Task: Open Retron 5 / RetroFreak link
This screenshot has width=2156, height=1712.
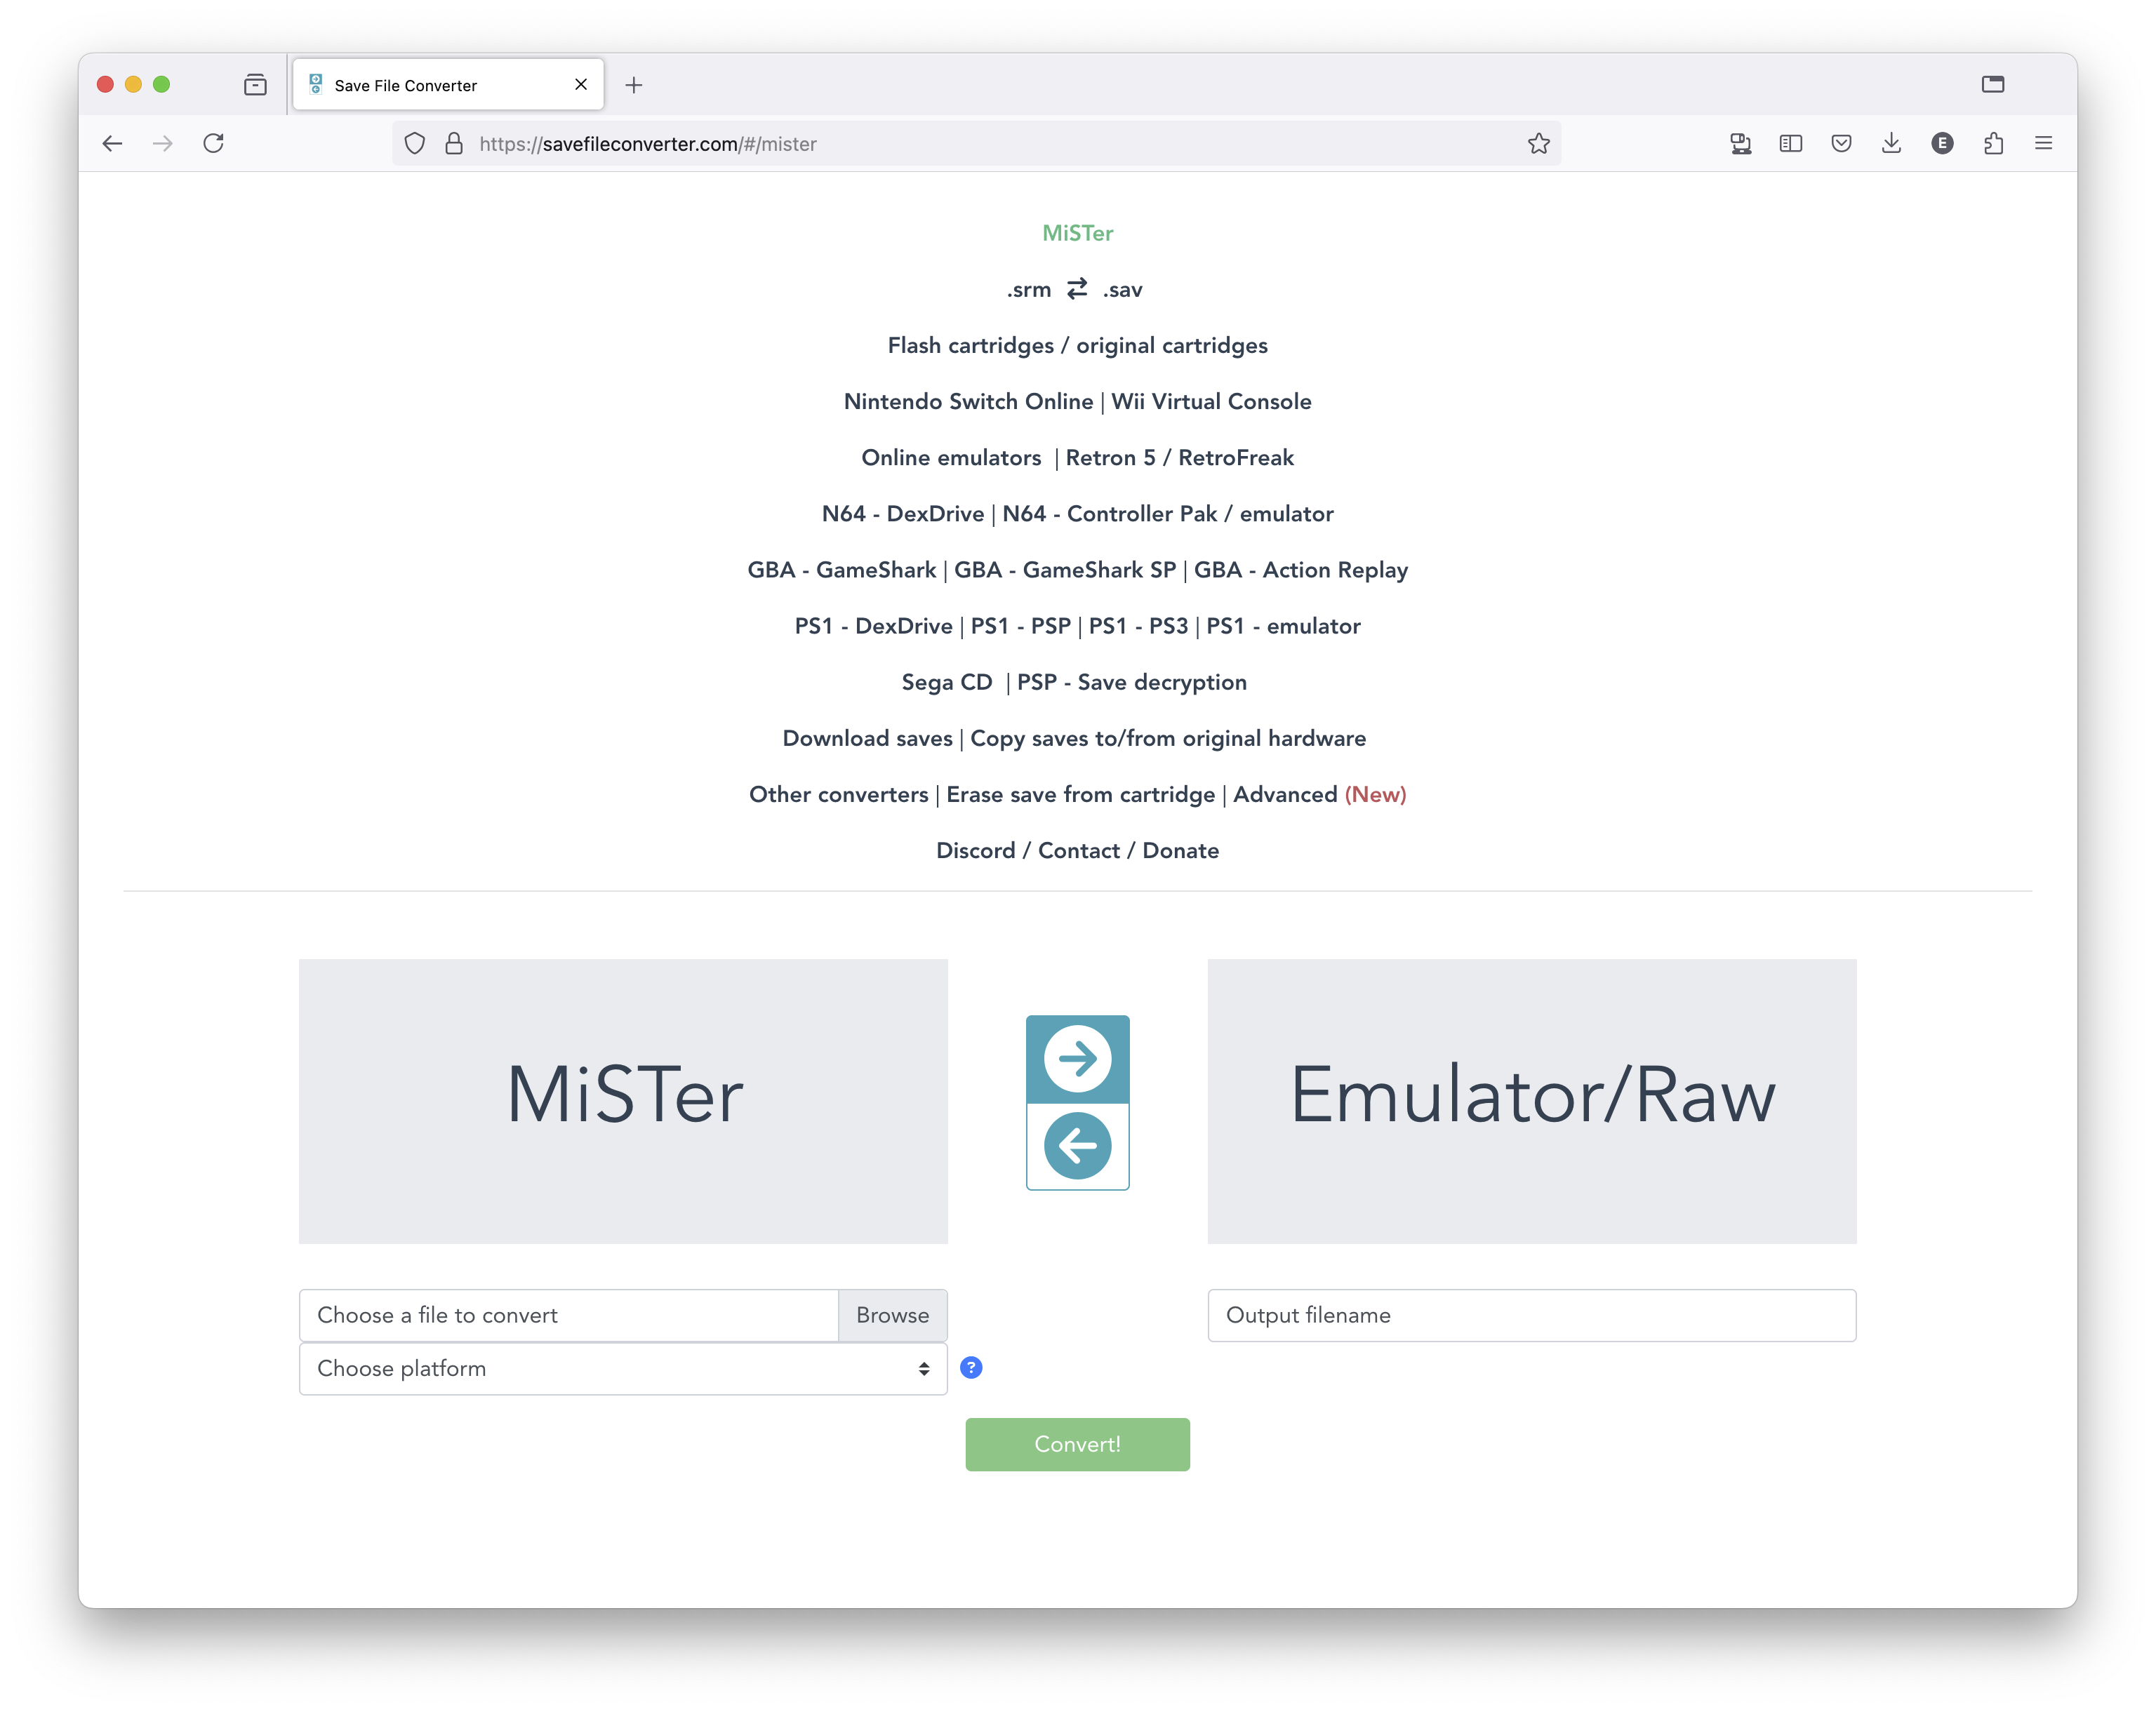Action: (x=1180, y=457)
